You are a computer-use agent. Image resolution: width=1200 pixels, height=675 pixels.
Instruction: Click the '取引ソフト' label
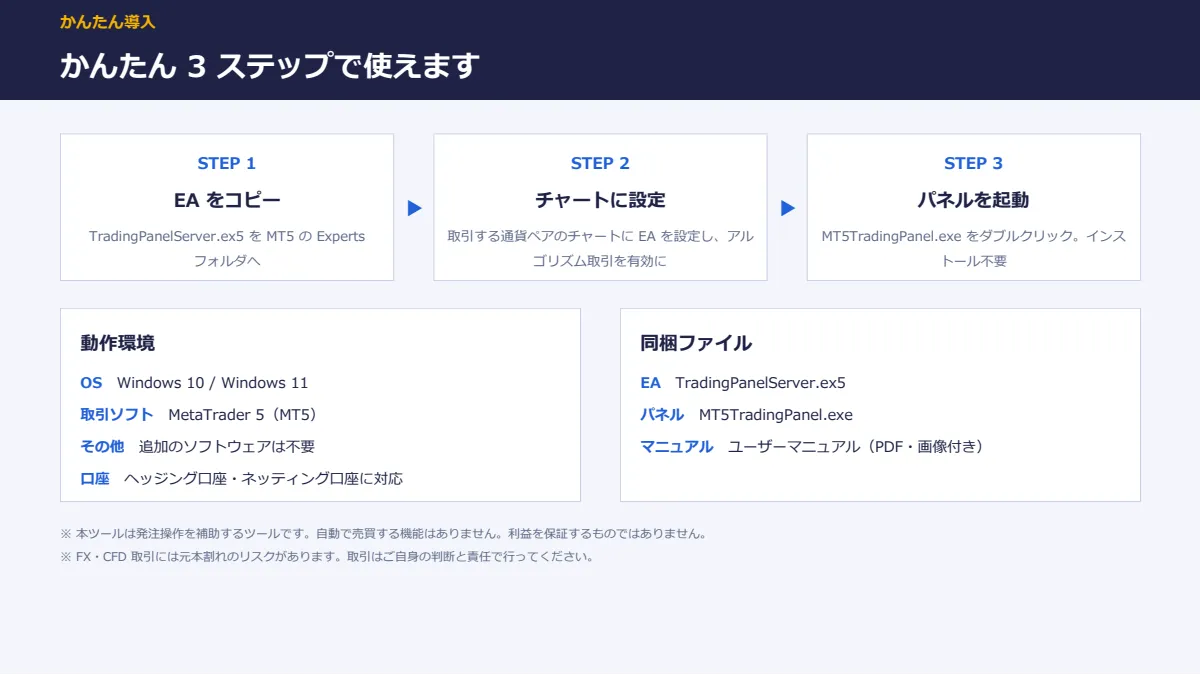point(117,415)
